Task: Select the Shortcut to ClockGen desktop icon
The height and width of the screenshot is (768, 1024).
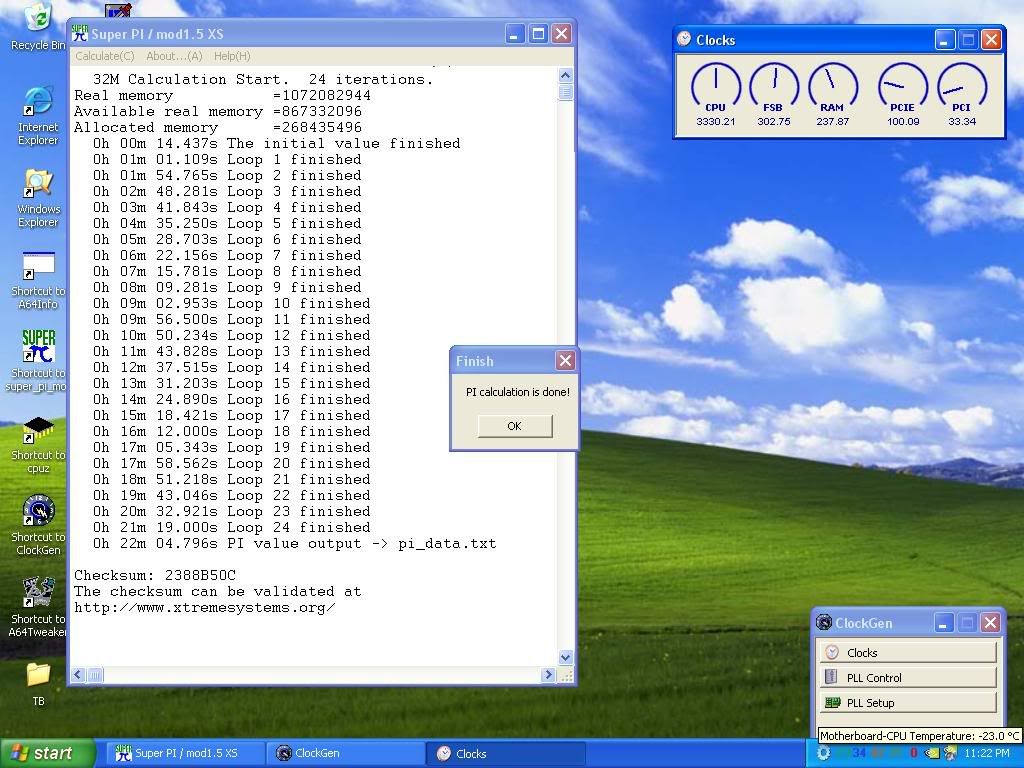Action: [x=38, y=526]
